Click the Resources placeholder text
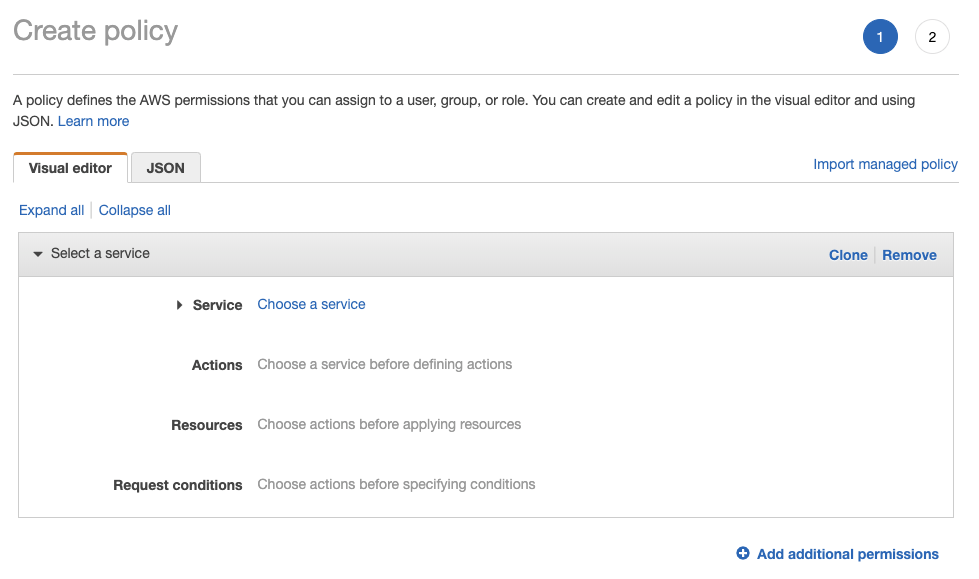Image resolution: width=979 pixels, height=579 pixels. [x=389, y=424]
